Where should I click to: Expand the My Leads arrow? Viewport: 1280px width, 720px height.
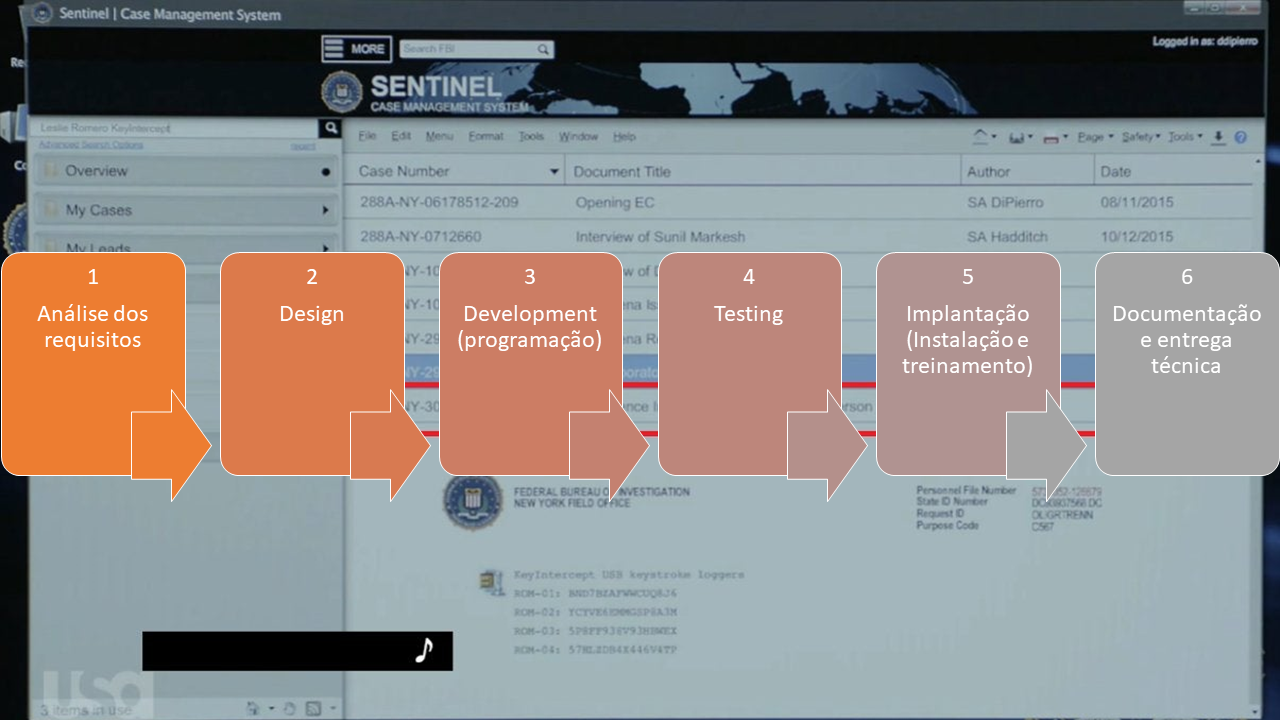pos(326,247)
